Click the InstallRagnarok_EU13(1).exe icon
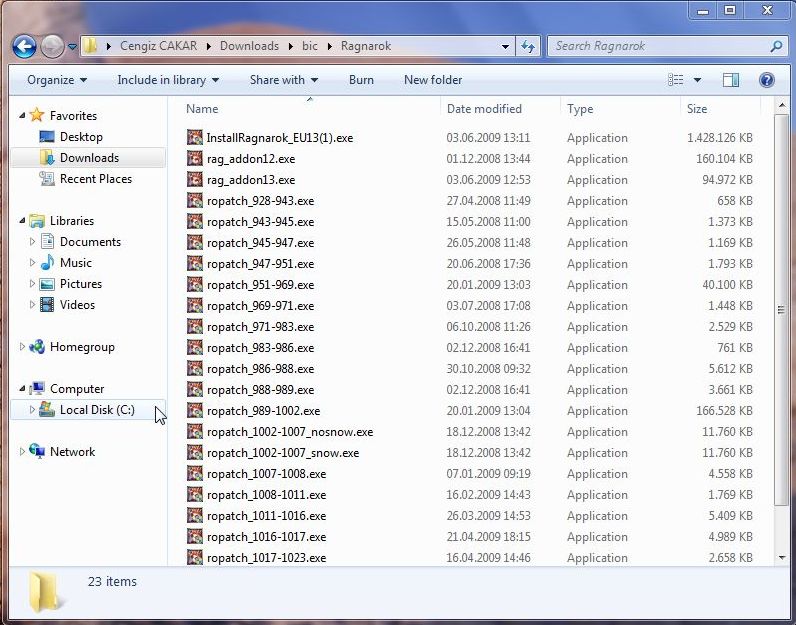796x625 pixels. point(195,138)
